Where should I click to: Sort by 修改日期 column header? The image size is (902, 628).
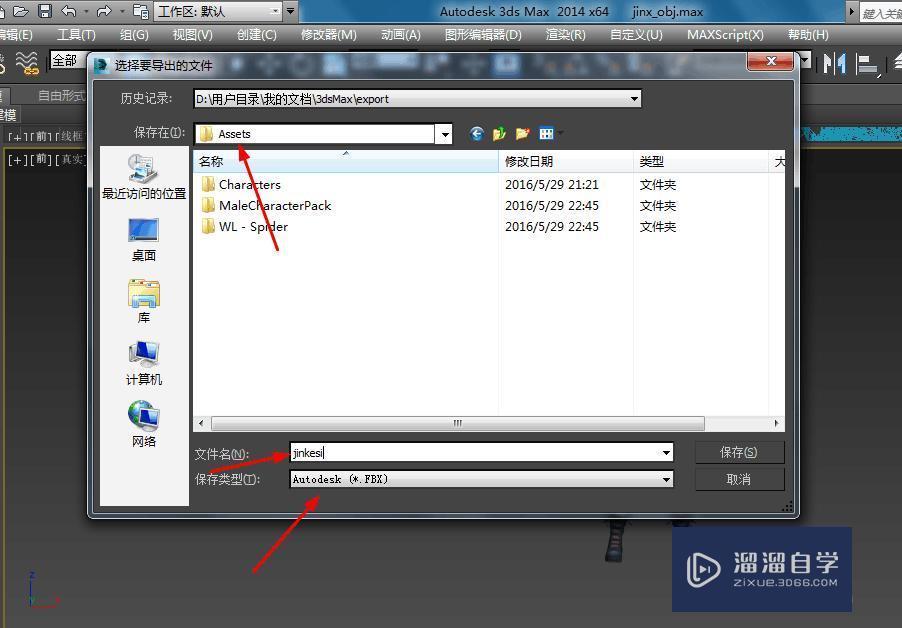point(566,162)
